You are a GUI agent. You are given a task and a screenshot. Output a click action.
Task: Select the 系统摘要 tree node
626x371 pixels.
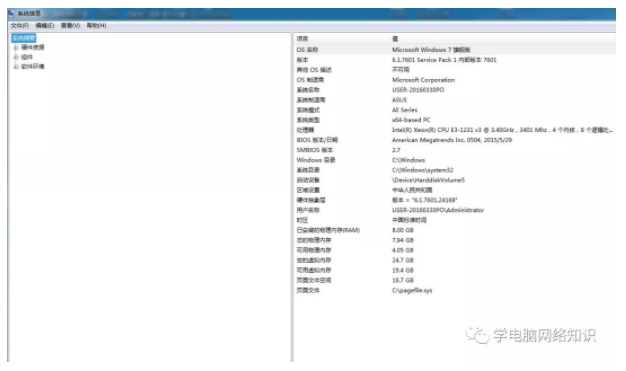point(24,38)
